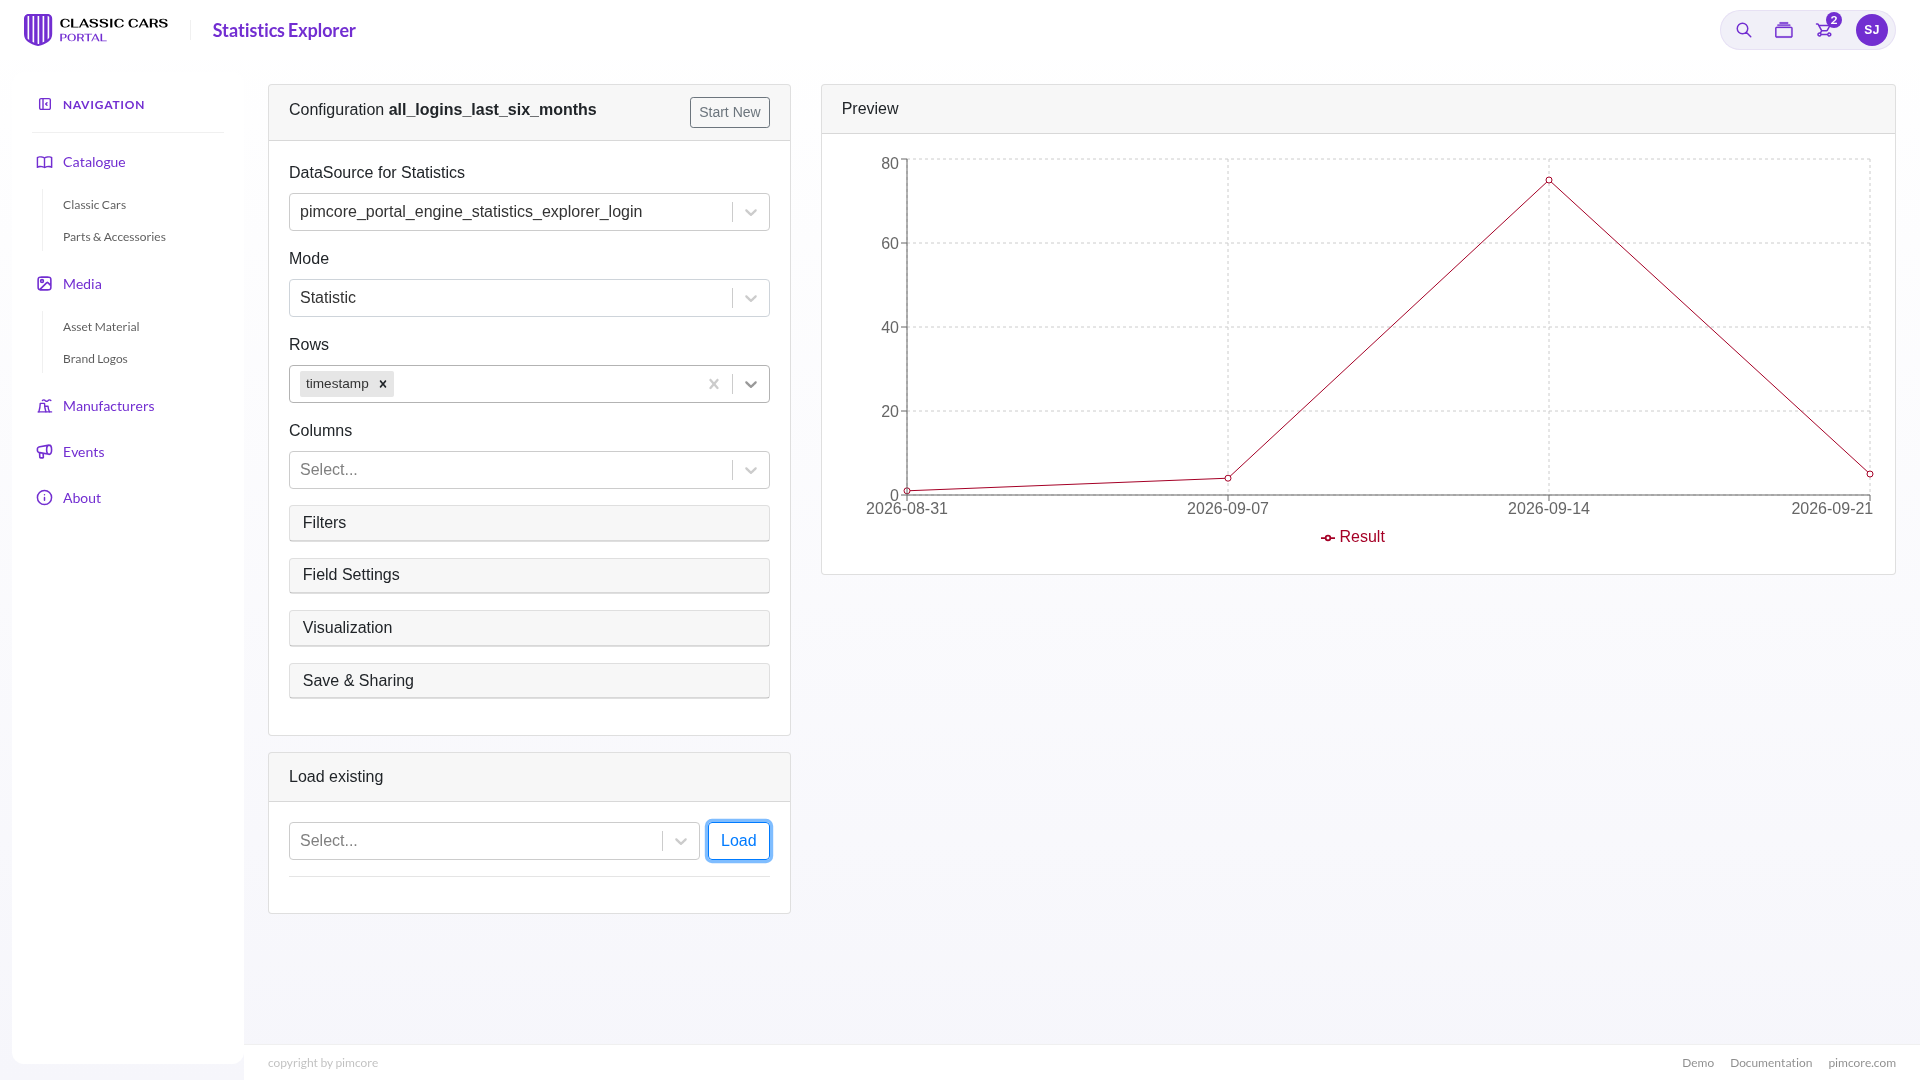This screenshot has height=1080, width=1920.
Task: Open the Columns select dropdown
Action: coord(529,470)
